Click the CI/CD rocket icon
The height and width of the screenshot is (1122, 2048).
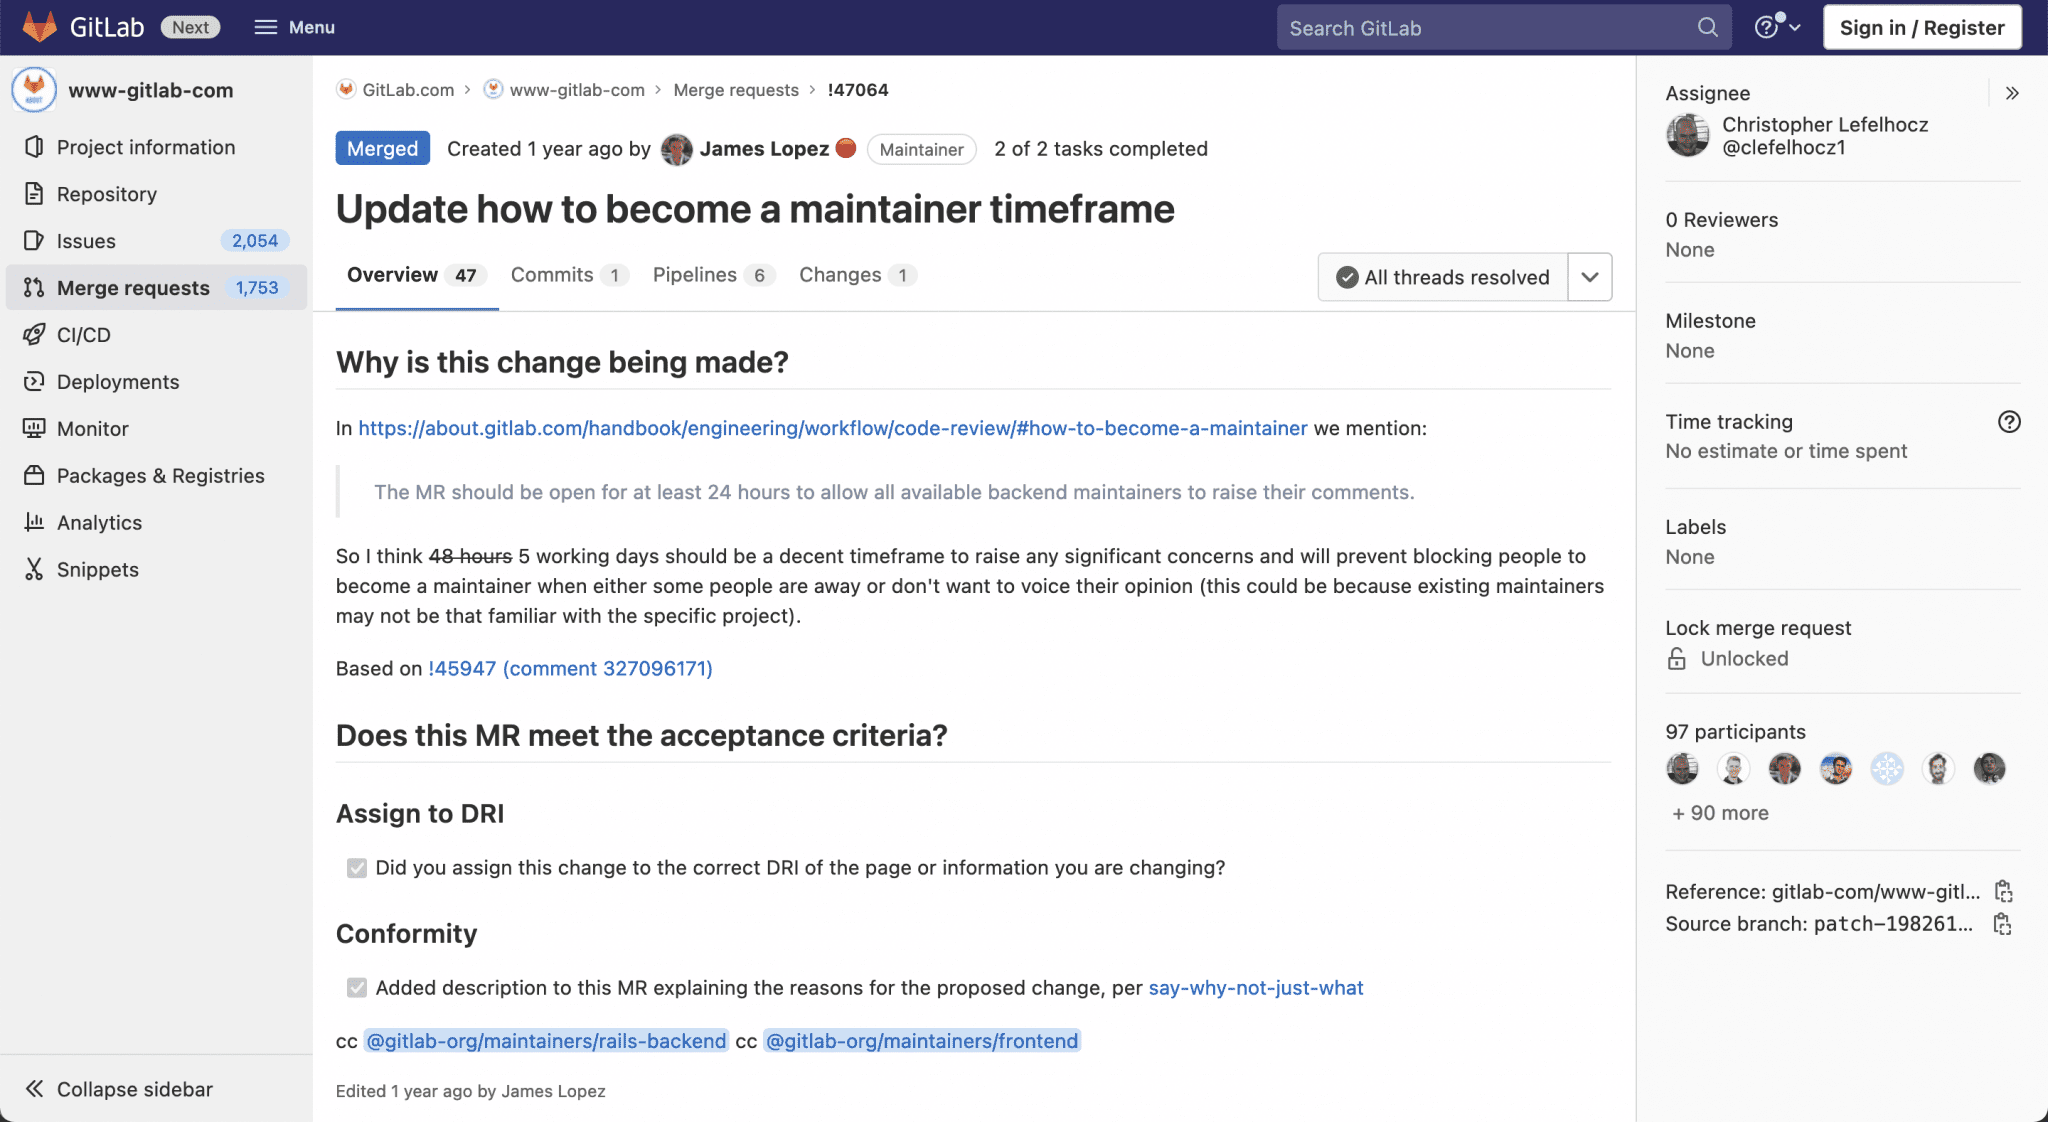coord(34,335)
